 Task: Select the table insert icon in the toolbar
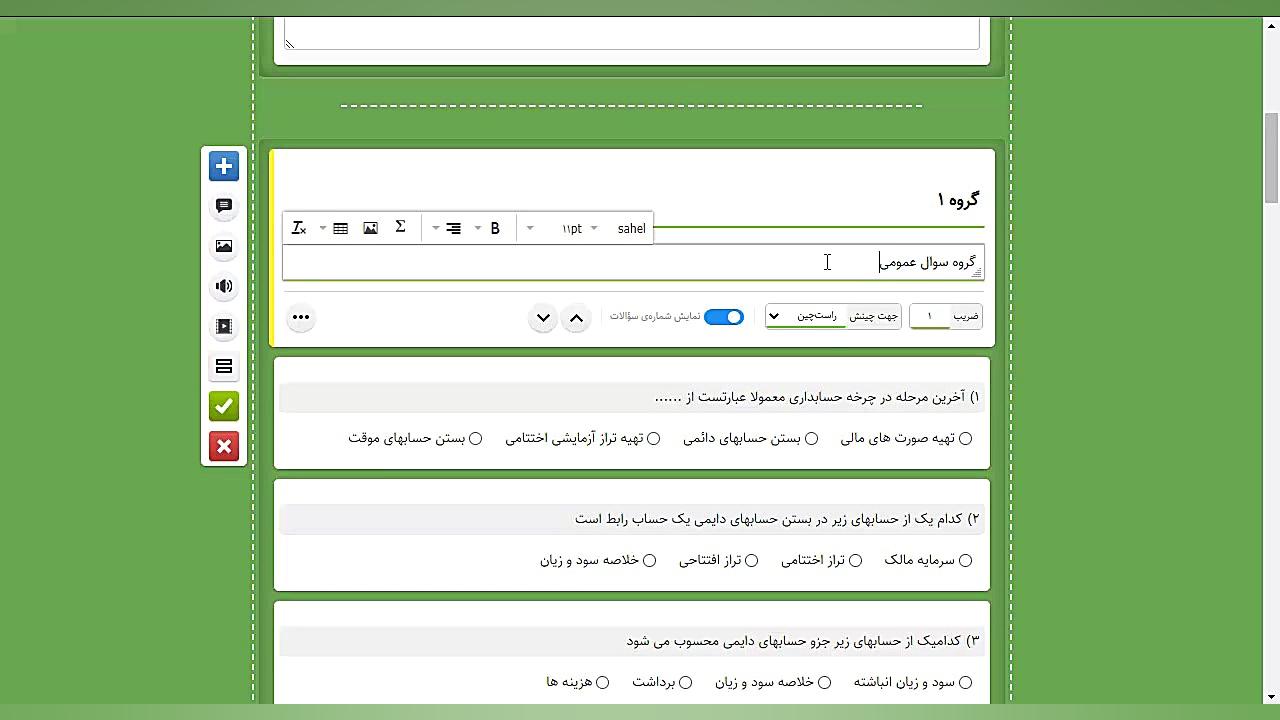[x=340, y=228]
